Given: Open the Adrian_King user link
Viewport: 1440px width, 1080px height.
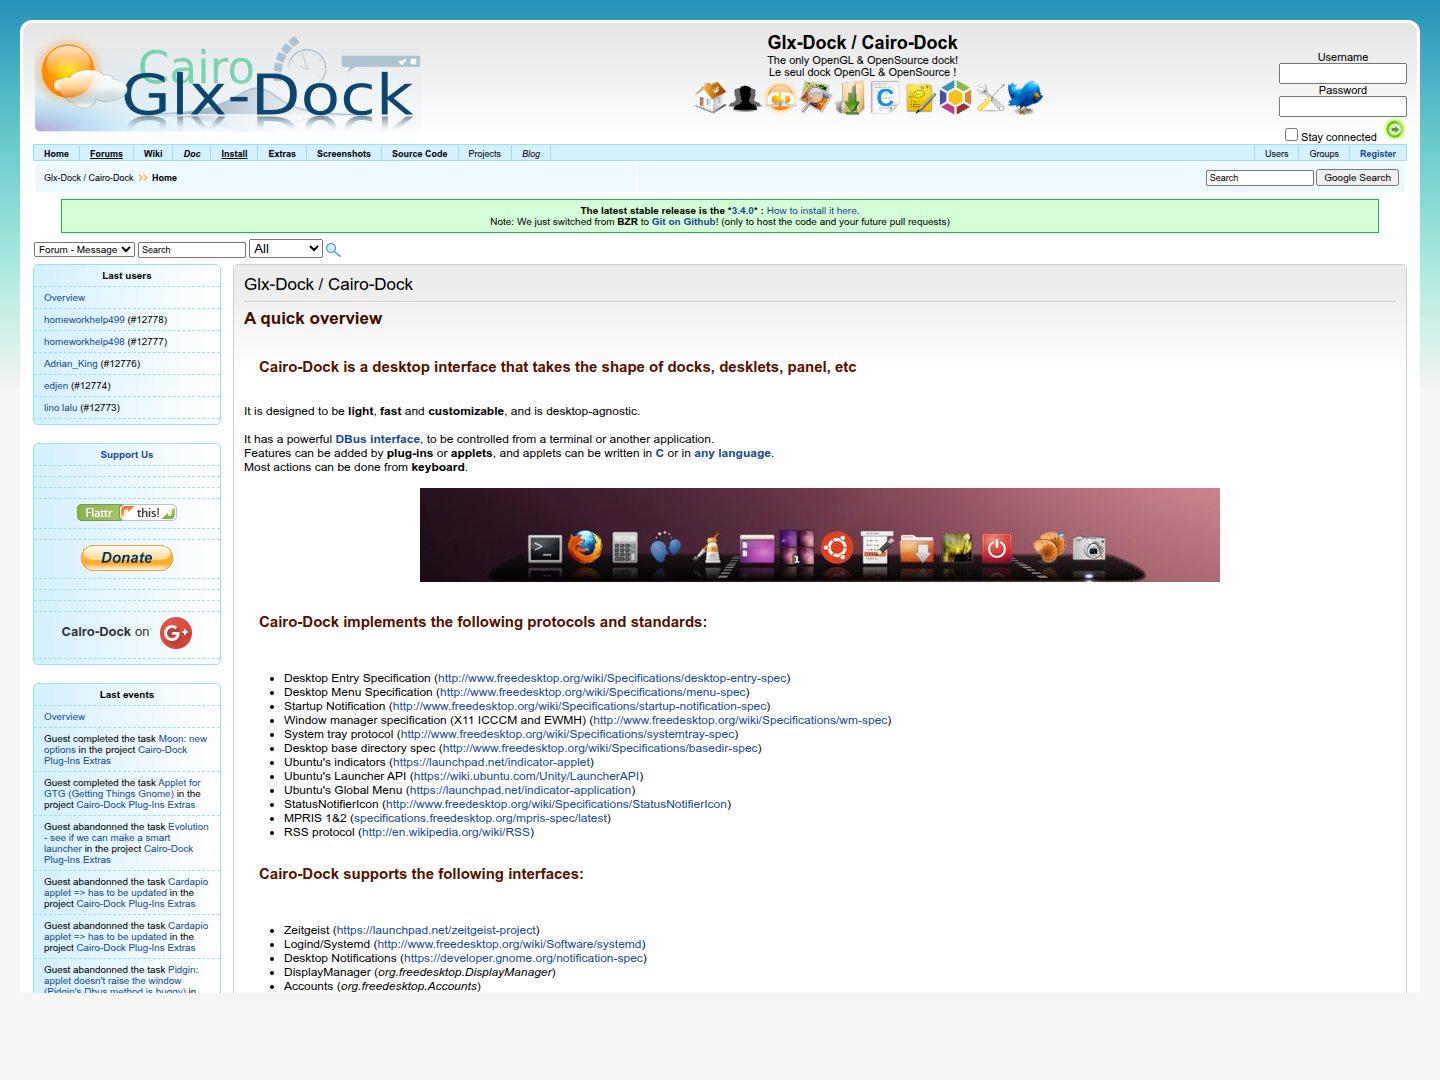Looking at the screenshot, I should click(x=71, y=364).
